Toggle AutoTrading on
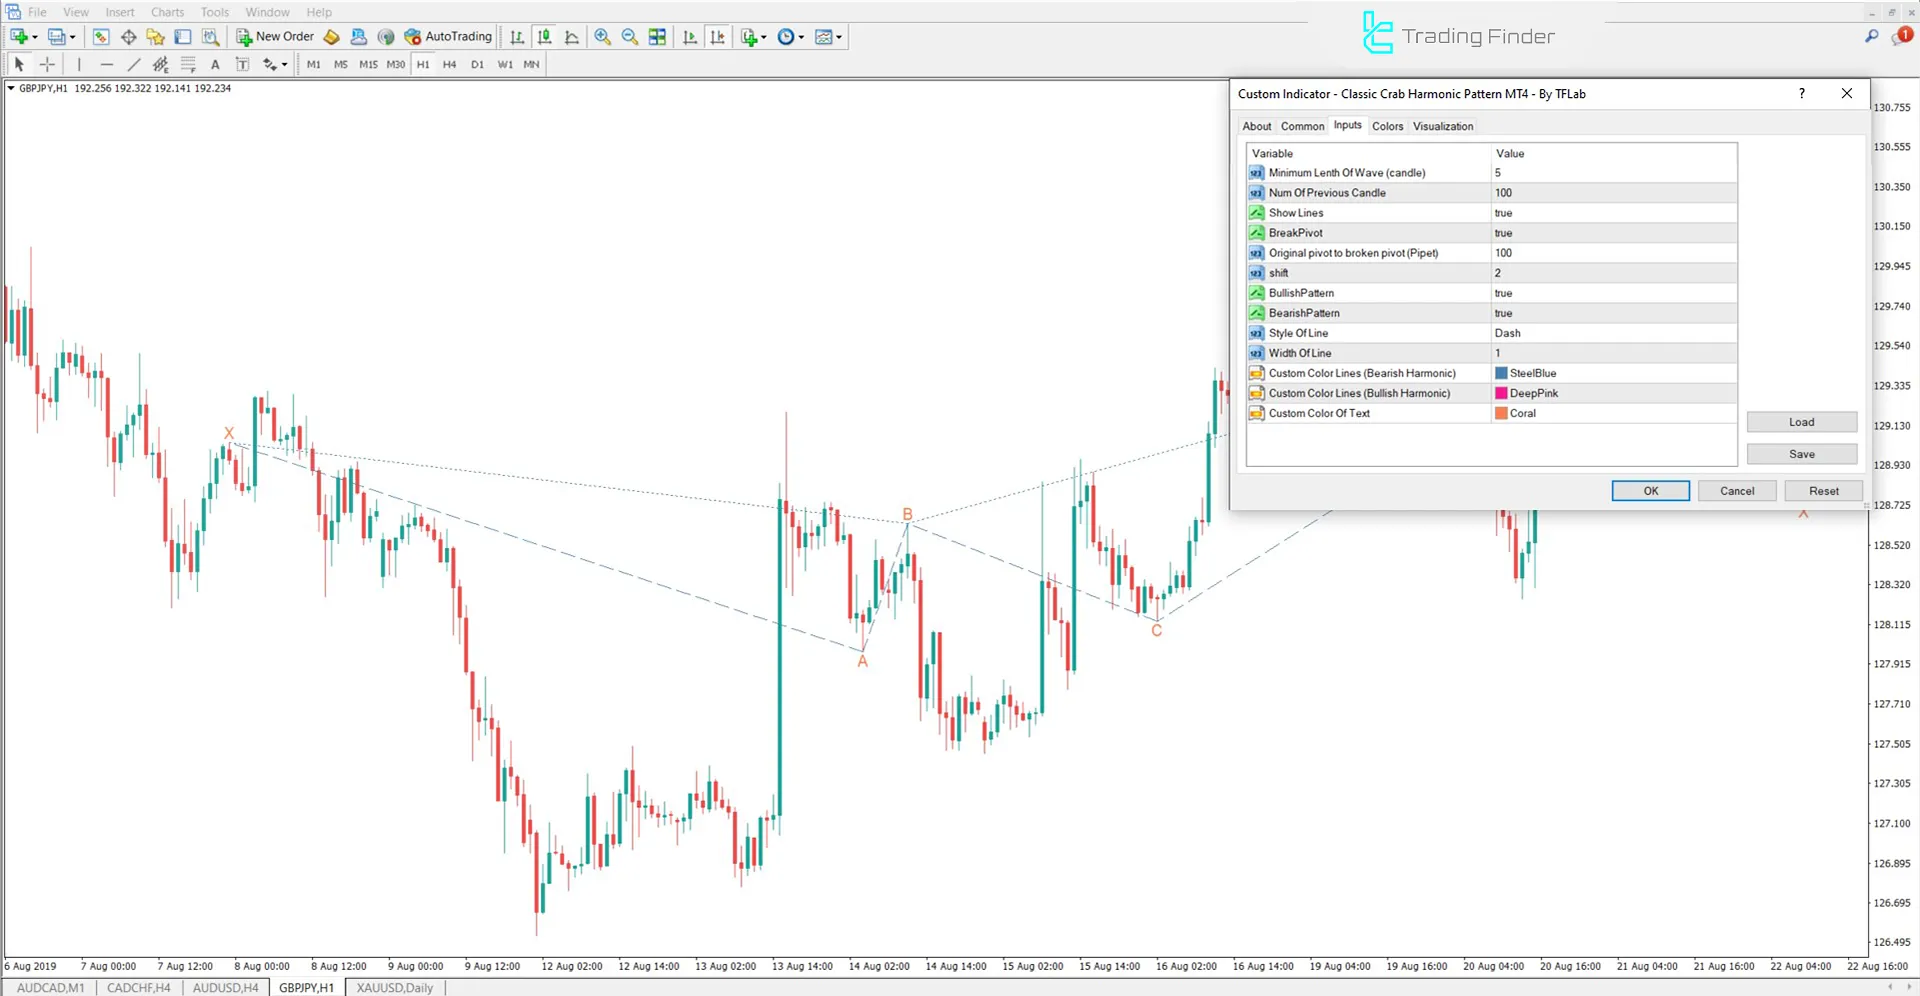 pos(447,37)
